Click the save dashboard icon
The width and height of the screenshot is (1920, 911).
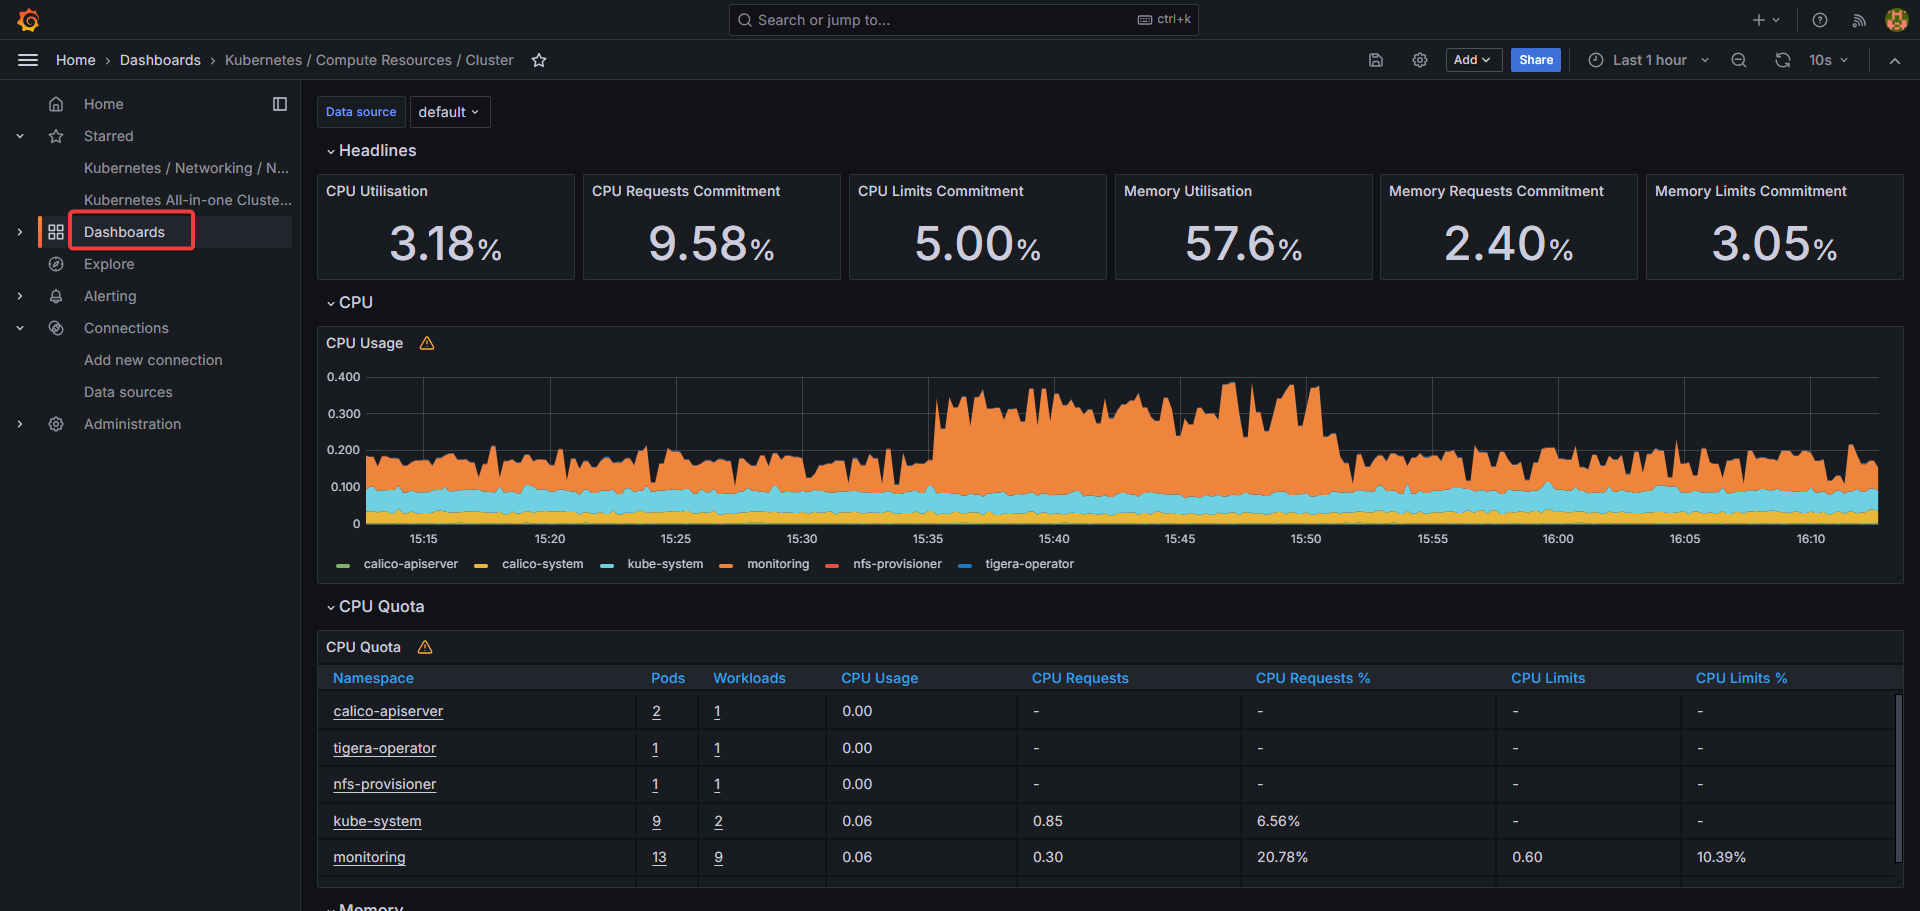tap(1376, 60)
